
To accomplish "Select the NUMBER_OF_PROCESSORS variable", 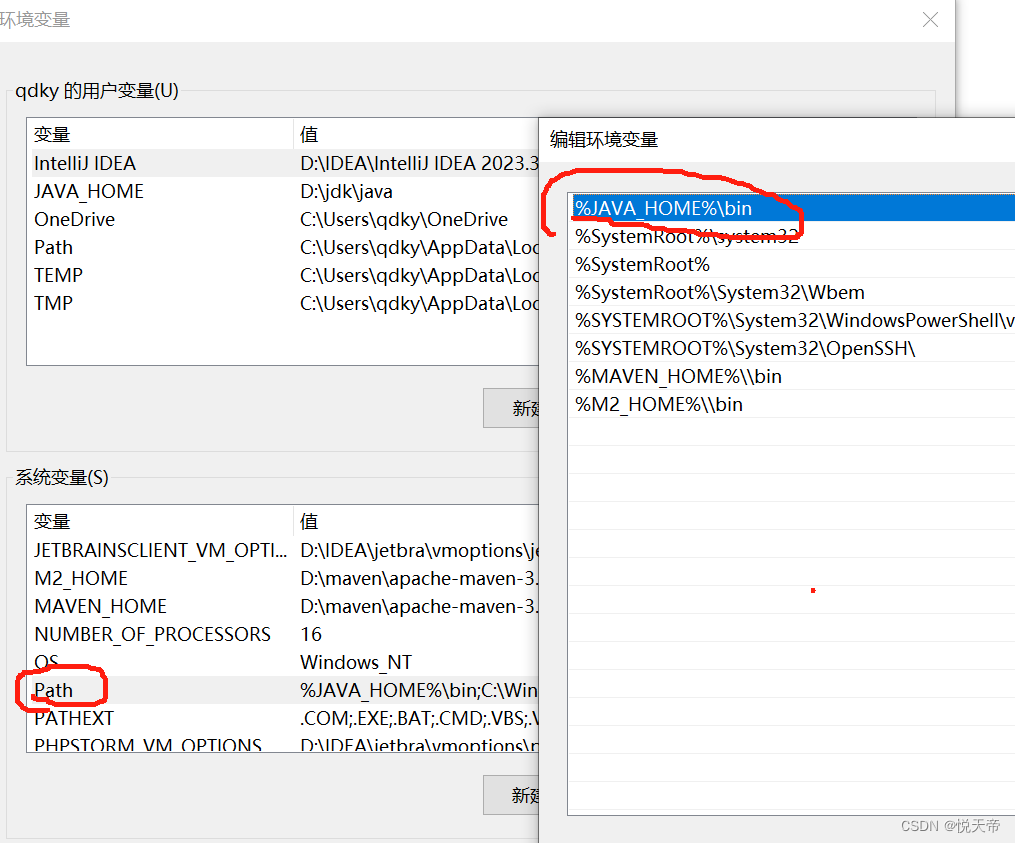I will (x=152, y=634).
